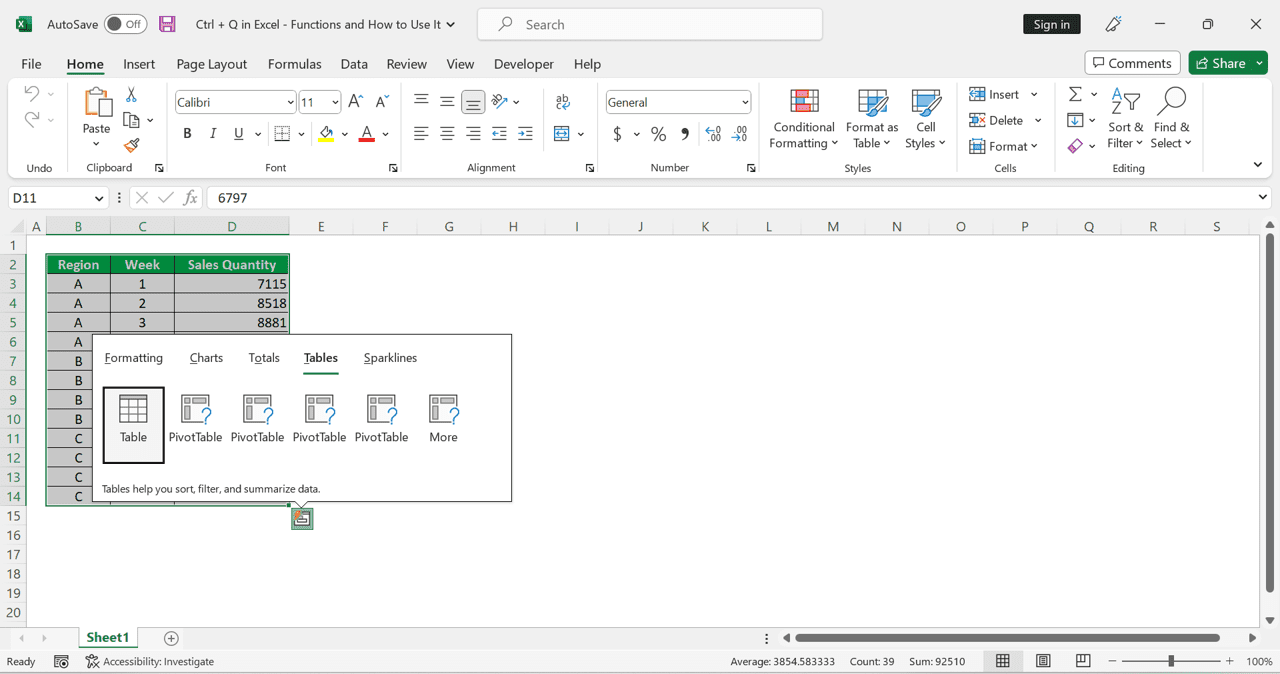
Task: Click the Comma Style icon
Action: [x=684, y=133]
